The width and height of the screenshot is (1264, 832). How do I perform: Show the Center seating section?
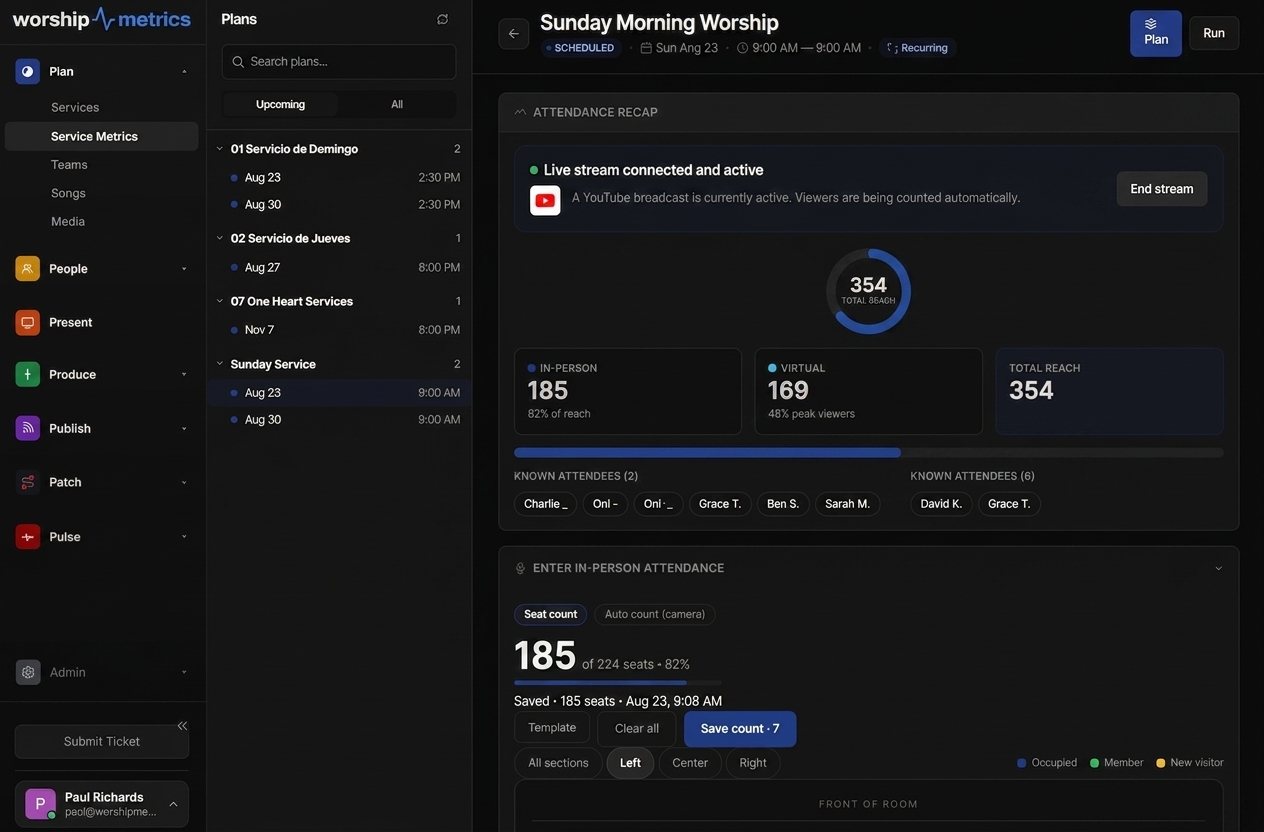tap(690, 763)
